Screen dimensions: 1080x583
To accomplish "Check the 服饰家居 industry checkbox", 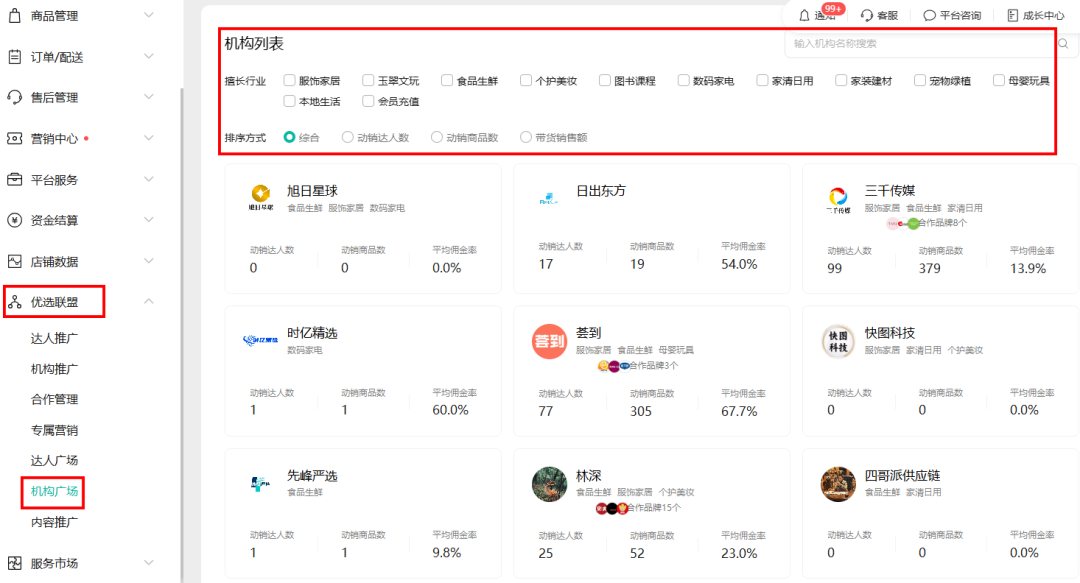I will pos(289,80).
